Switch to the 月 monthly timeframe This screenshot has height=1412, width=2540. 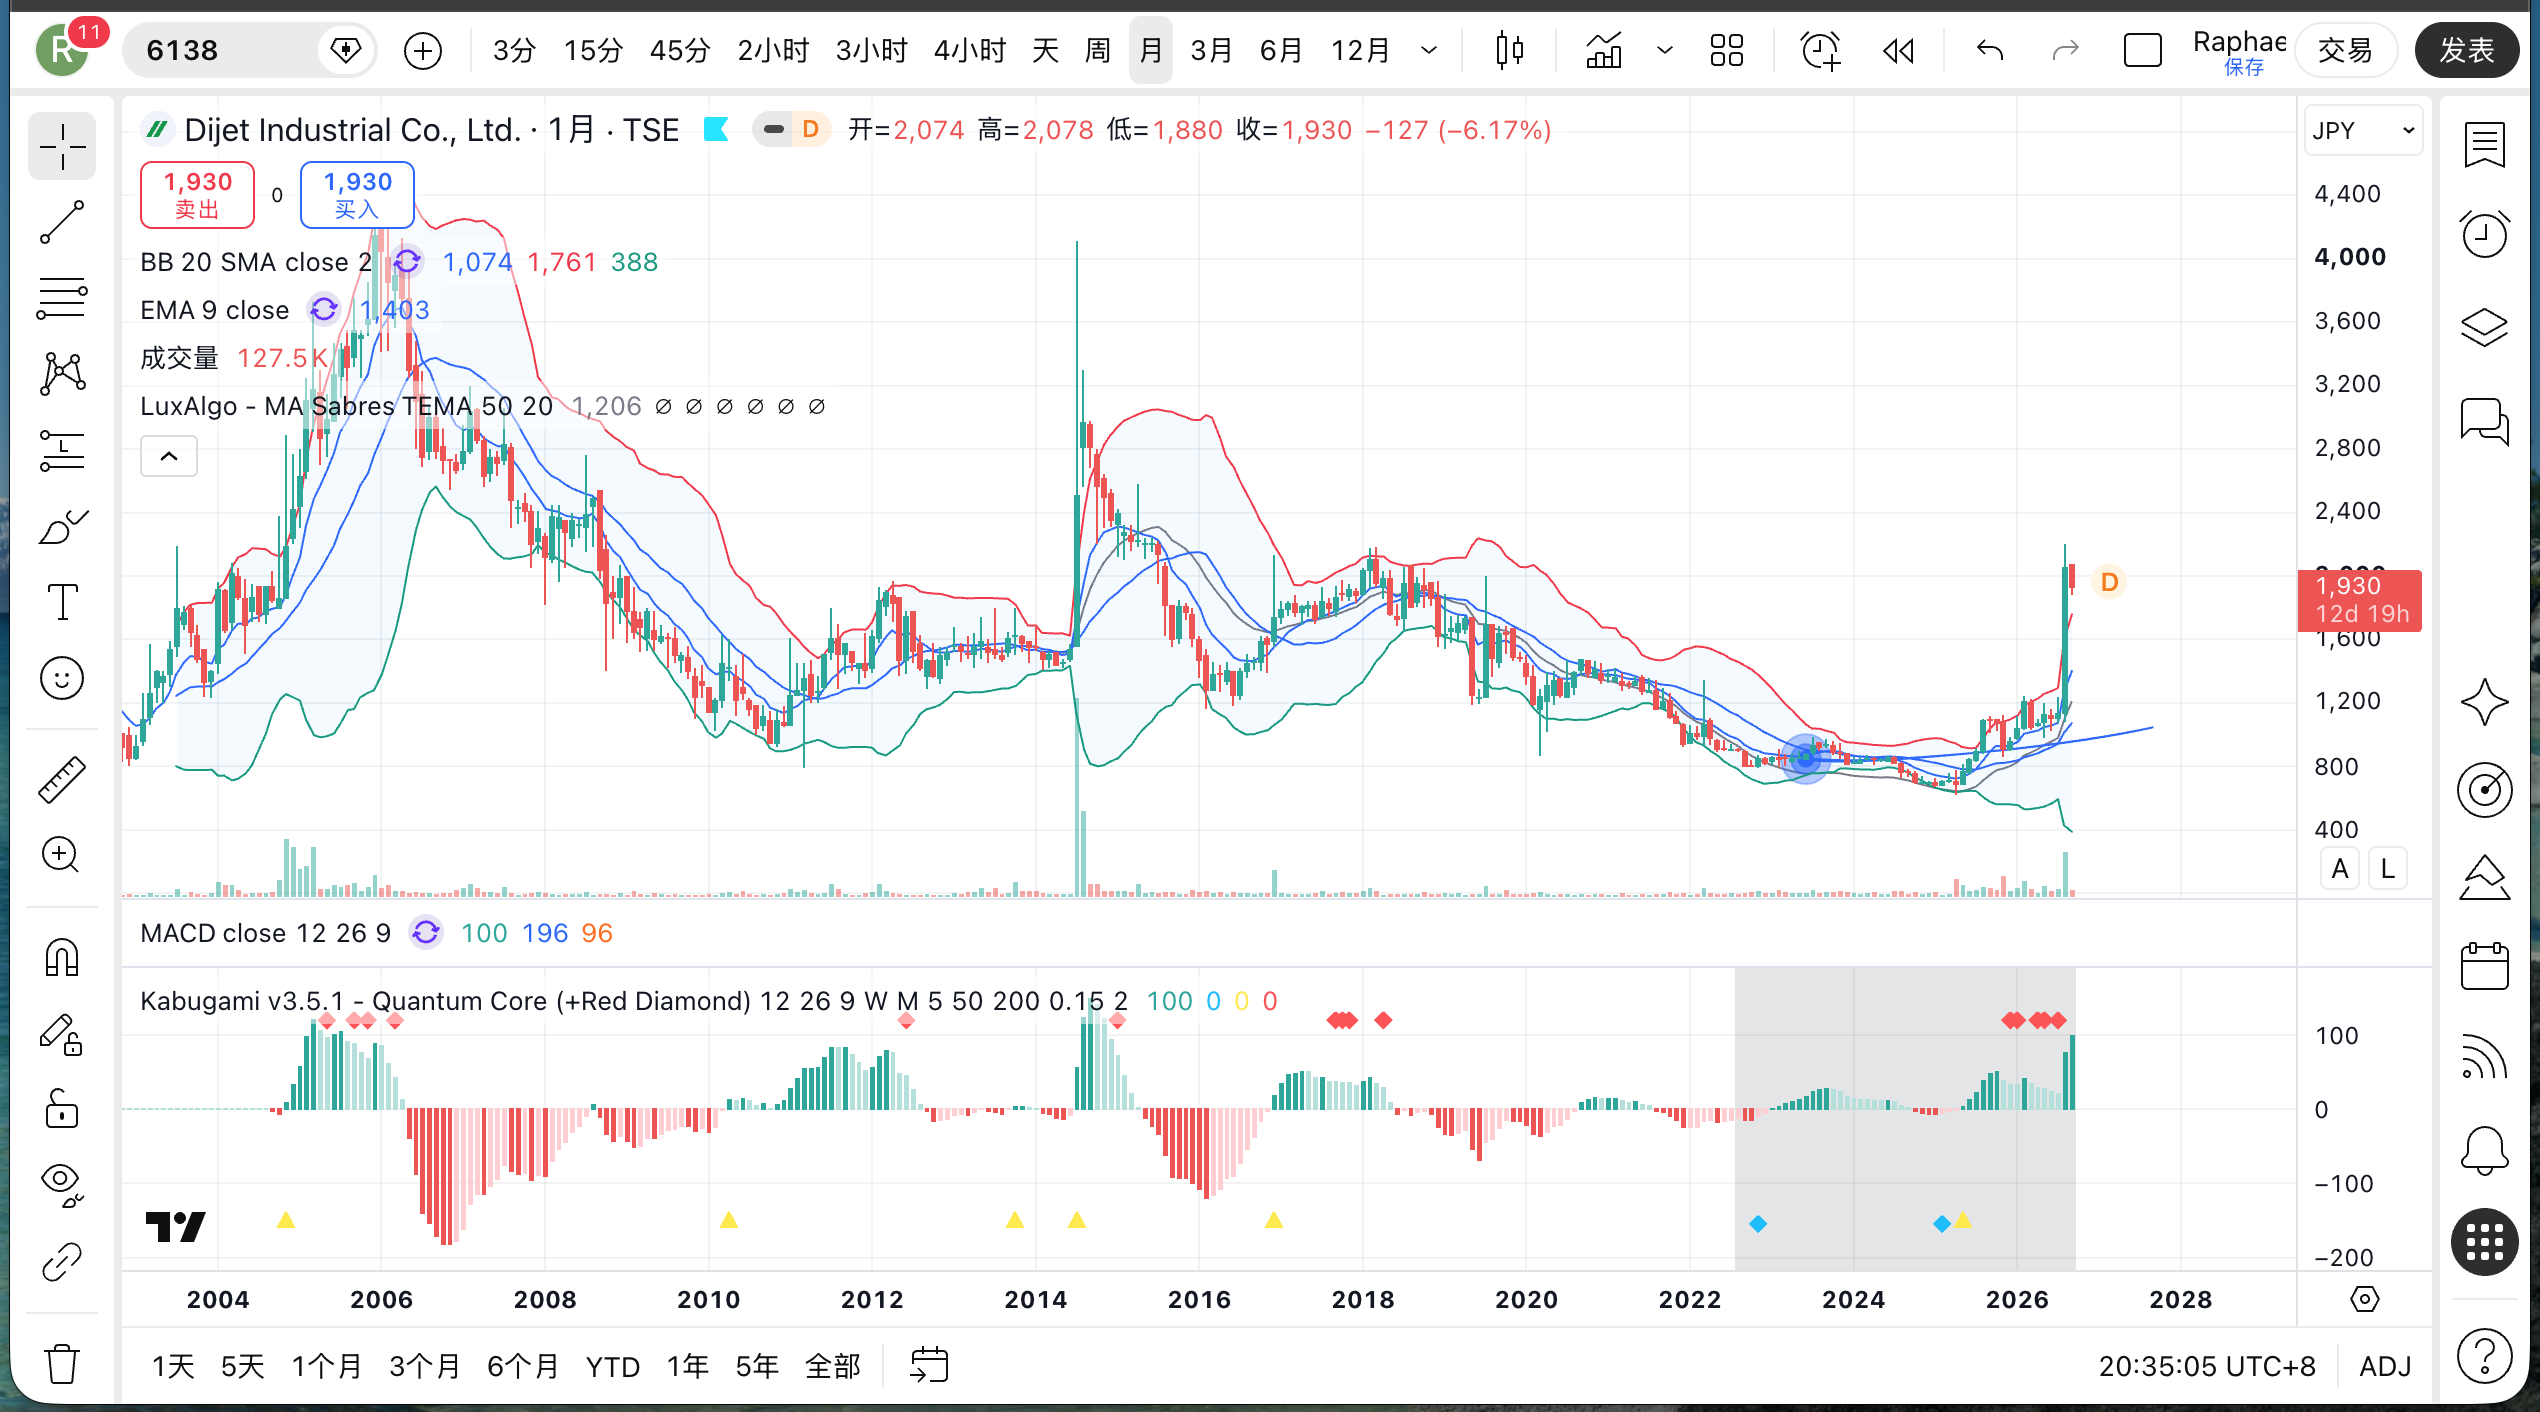[x=1151, y=50]
